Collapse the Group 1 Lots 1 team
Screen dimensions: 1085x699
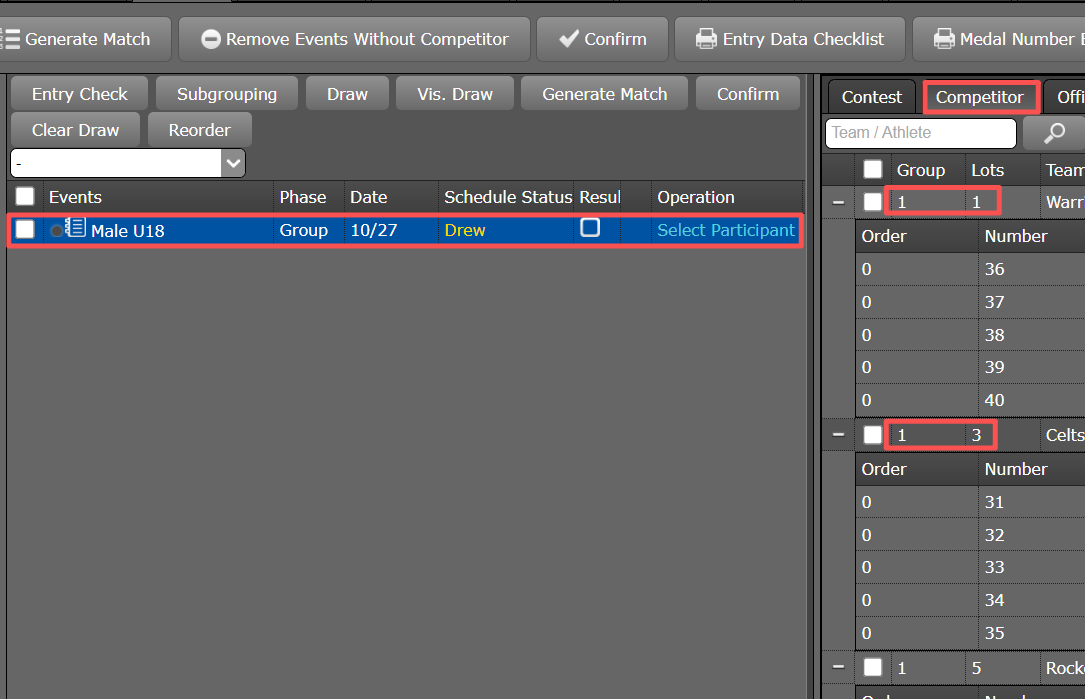(838, 202)
